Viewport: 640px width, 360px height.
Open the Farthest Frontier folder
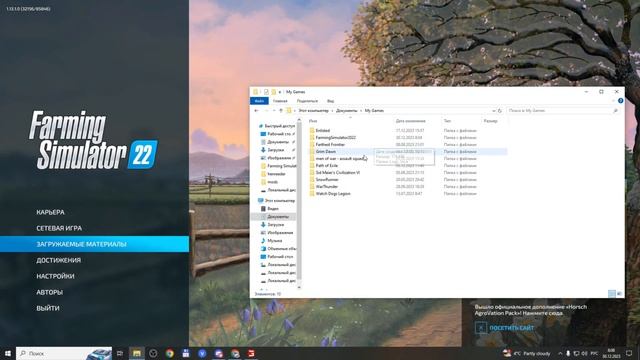[330, 144]
